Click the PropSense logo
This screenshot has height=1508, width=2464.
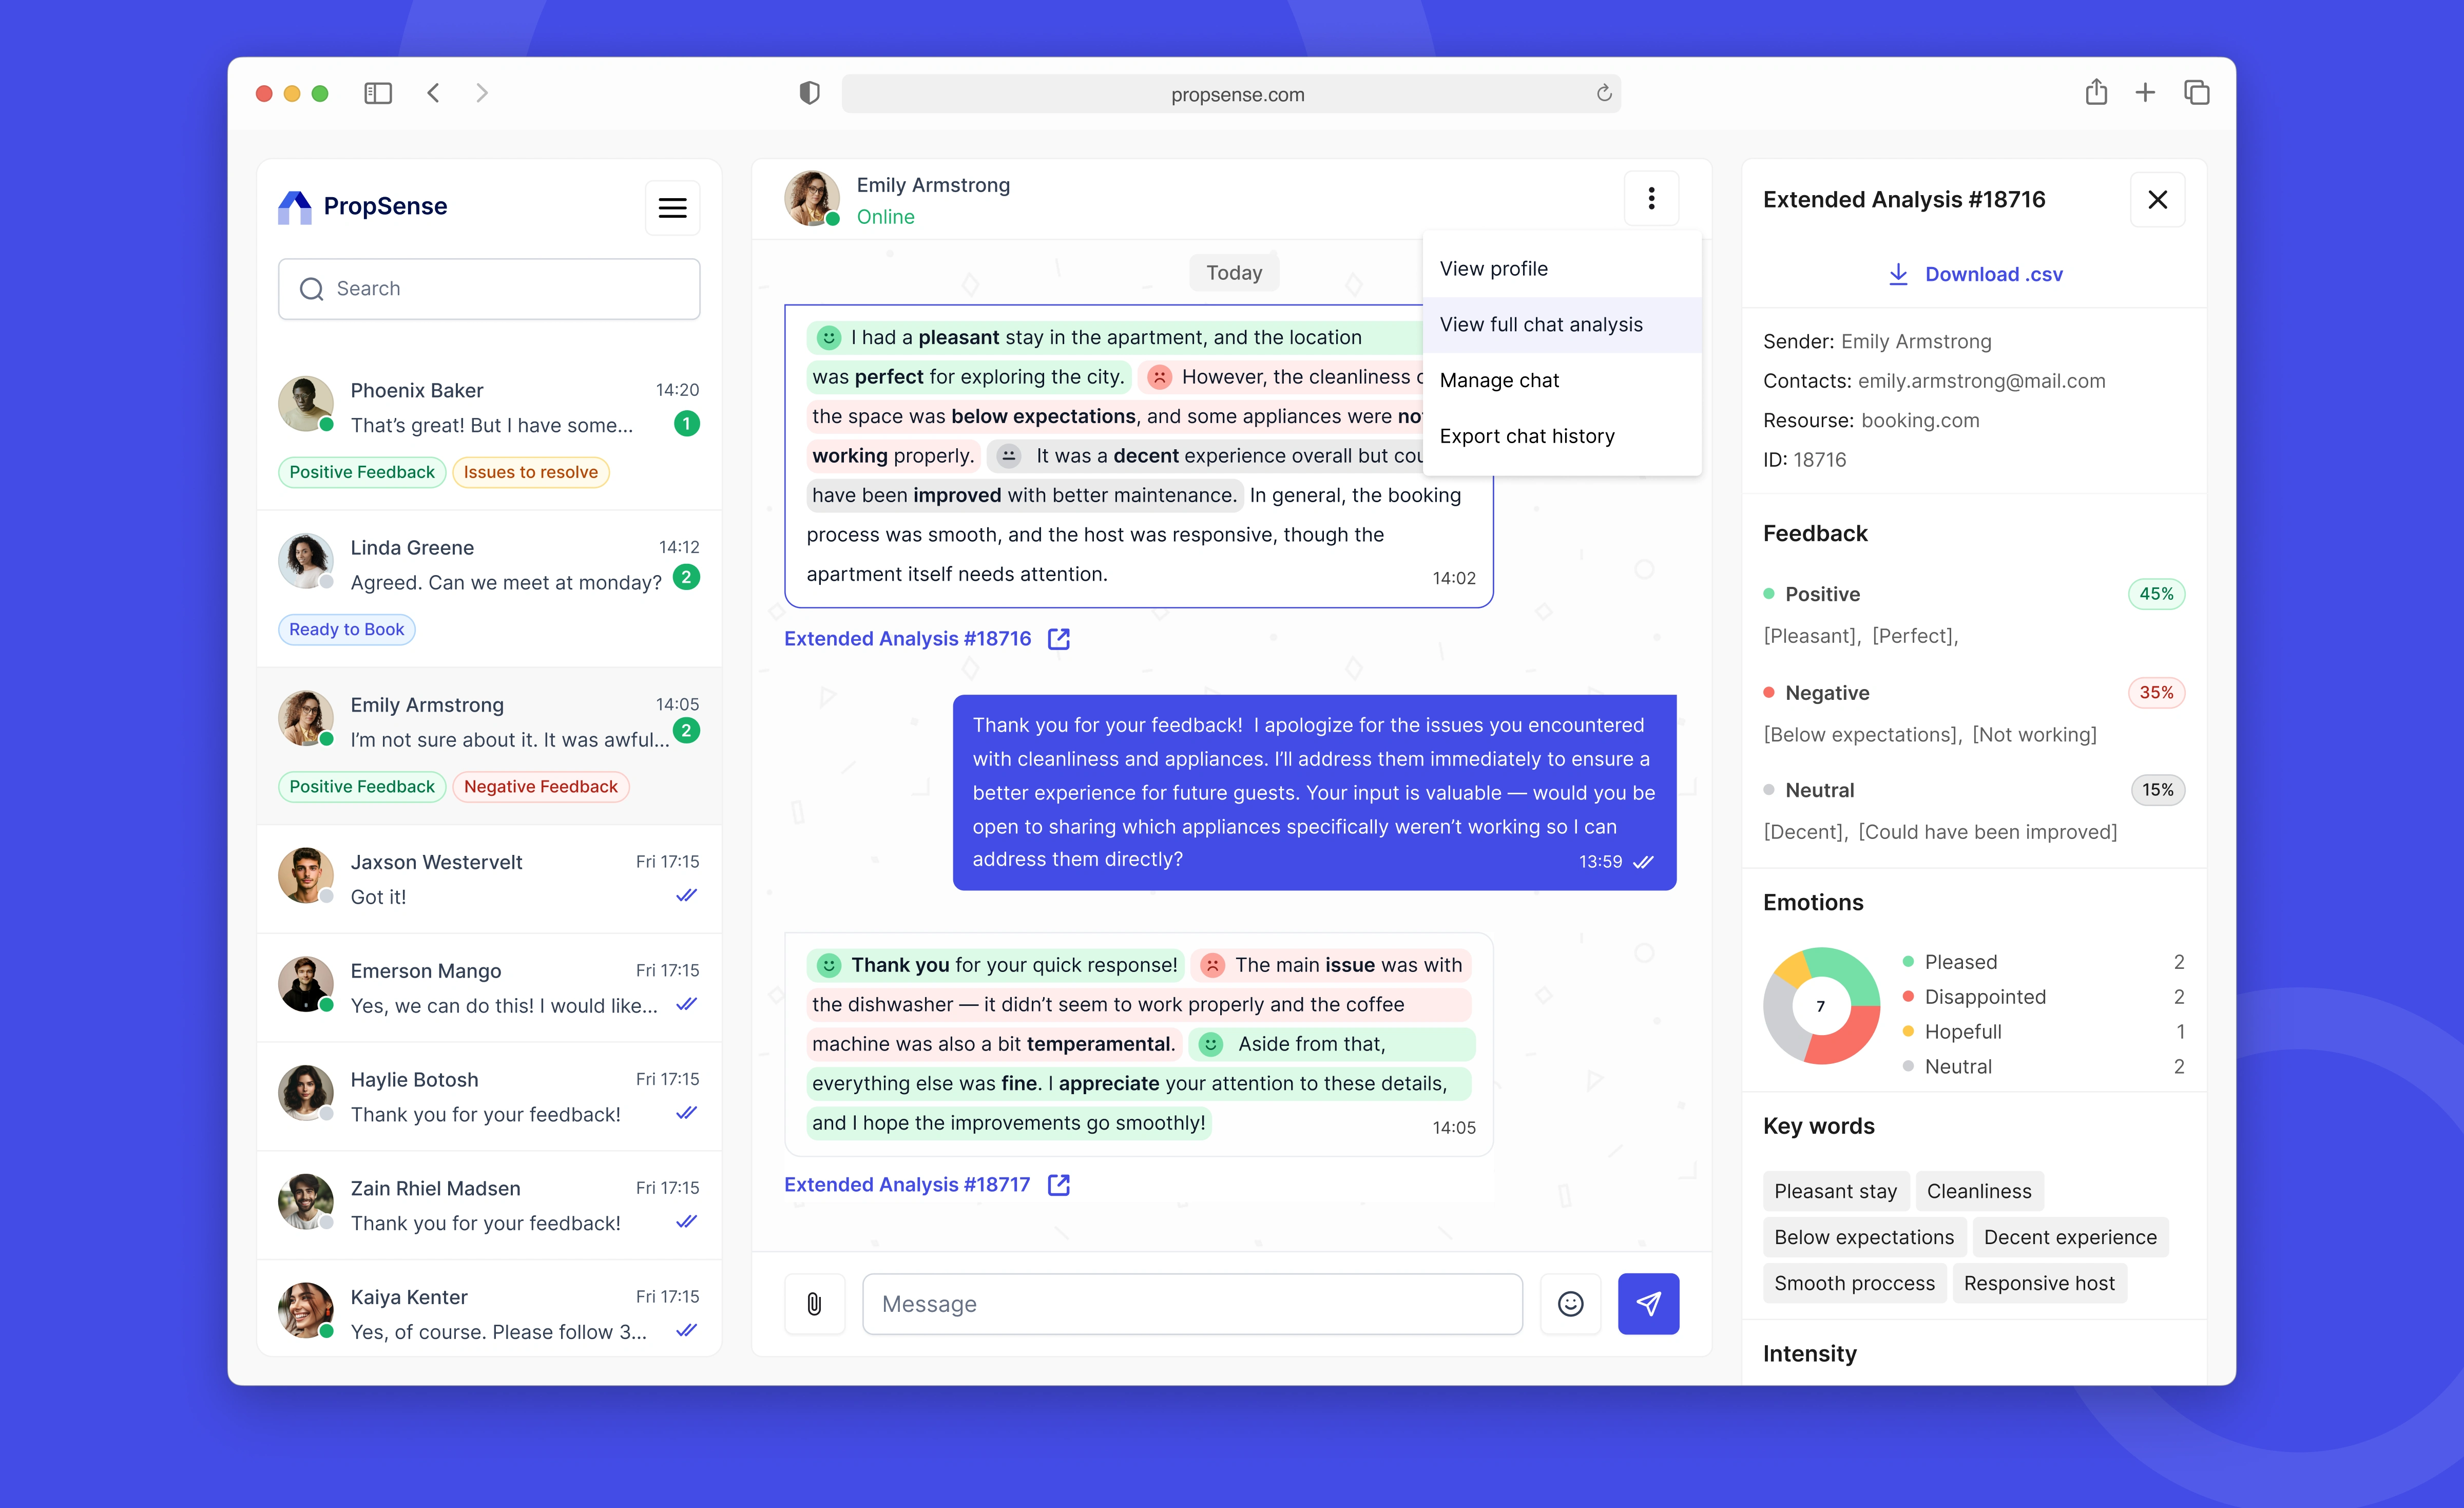[x=362, y=207]
